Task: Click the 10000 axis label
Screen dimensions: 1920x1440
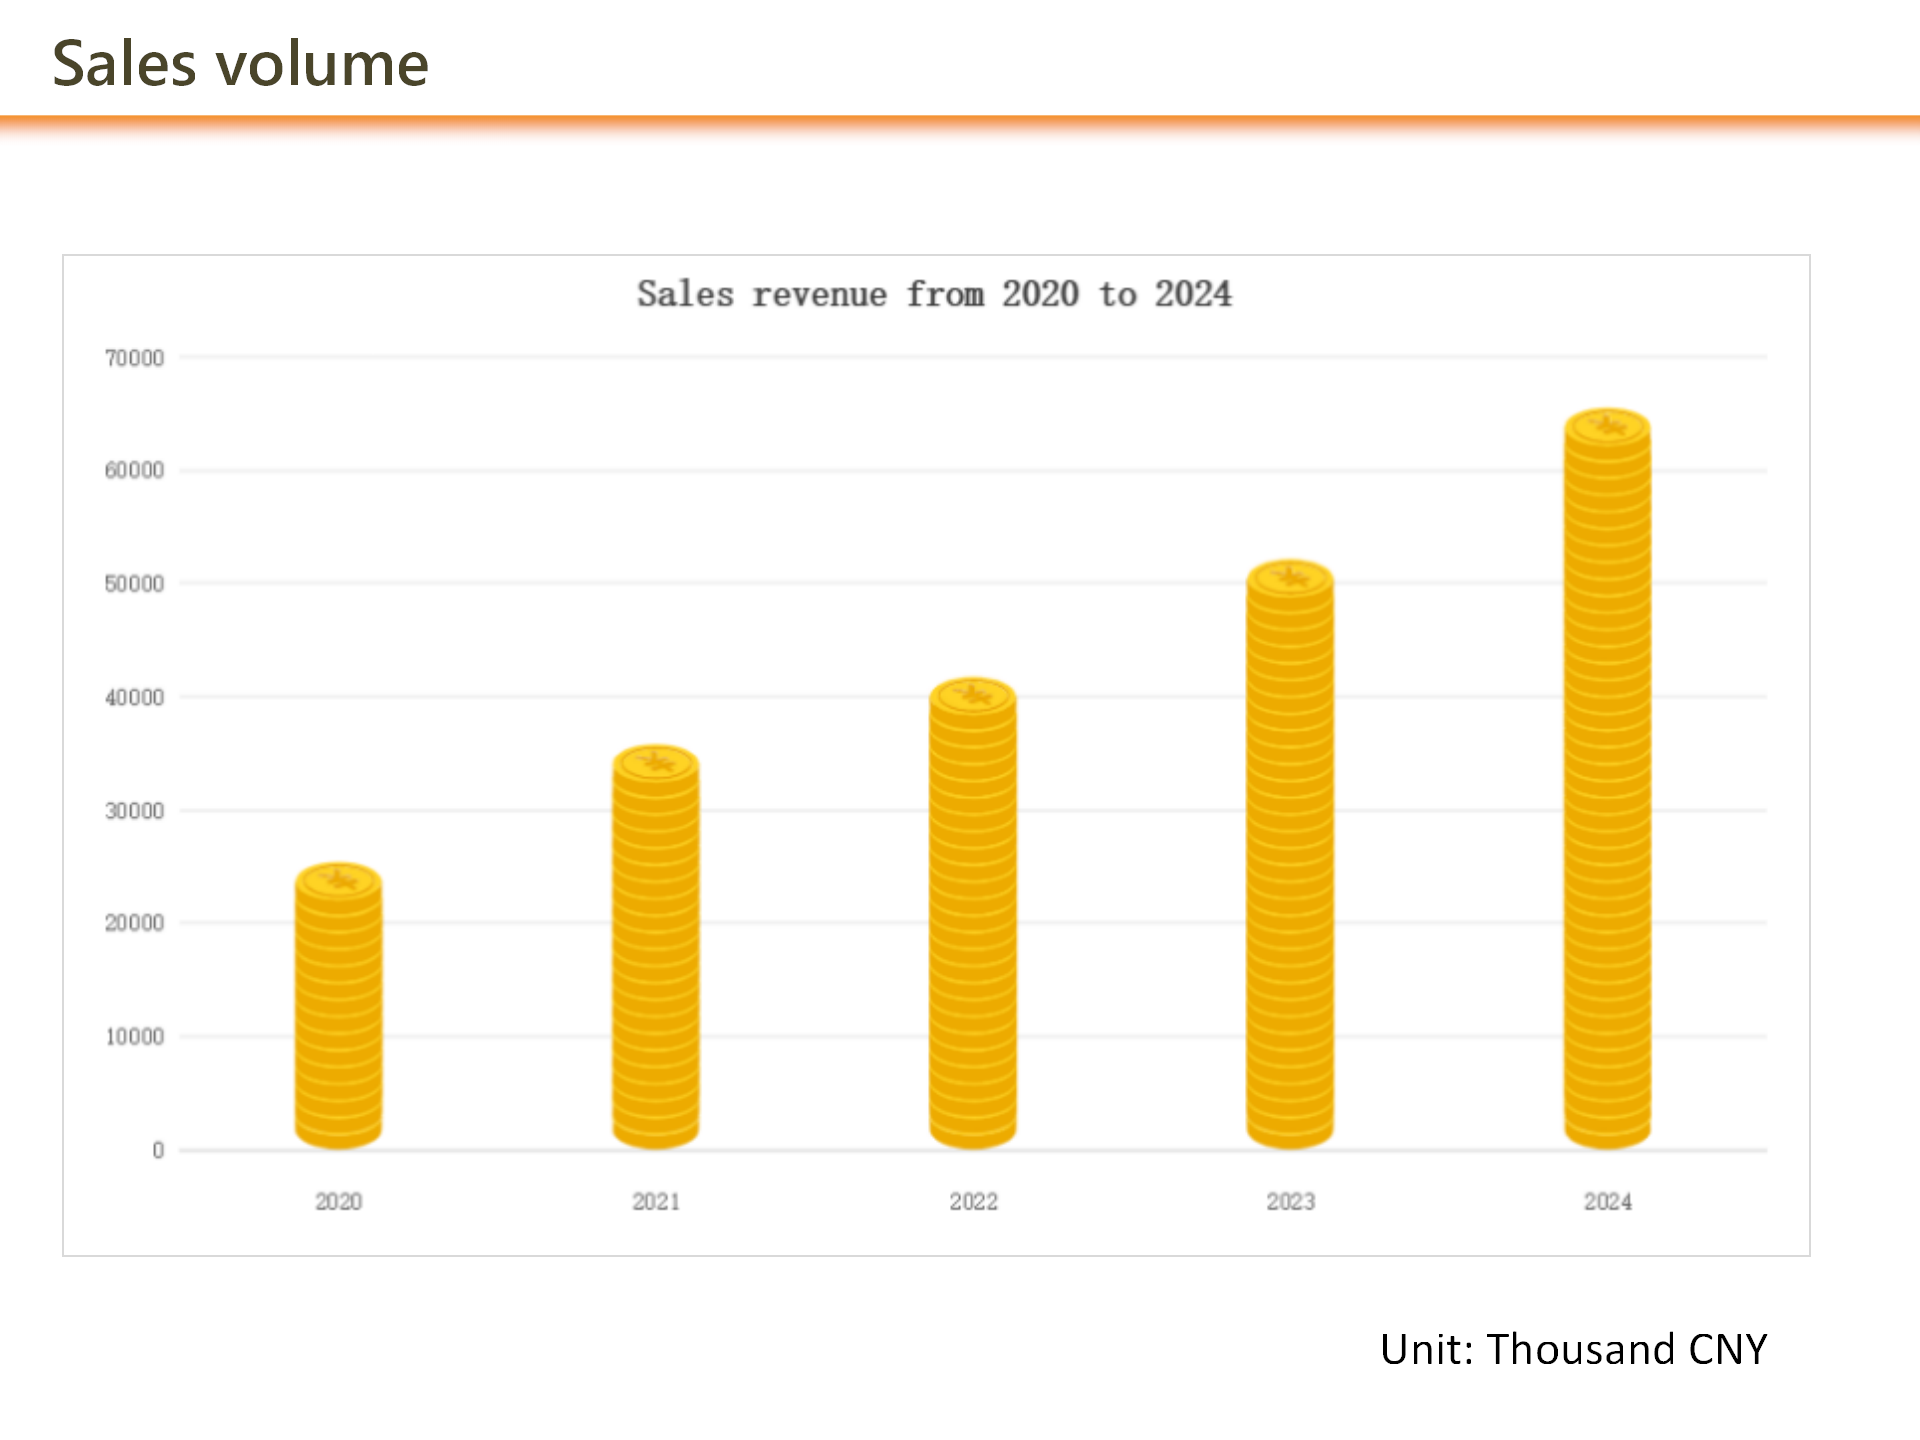Action: click(134, 1037)
